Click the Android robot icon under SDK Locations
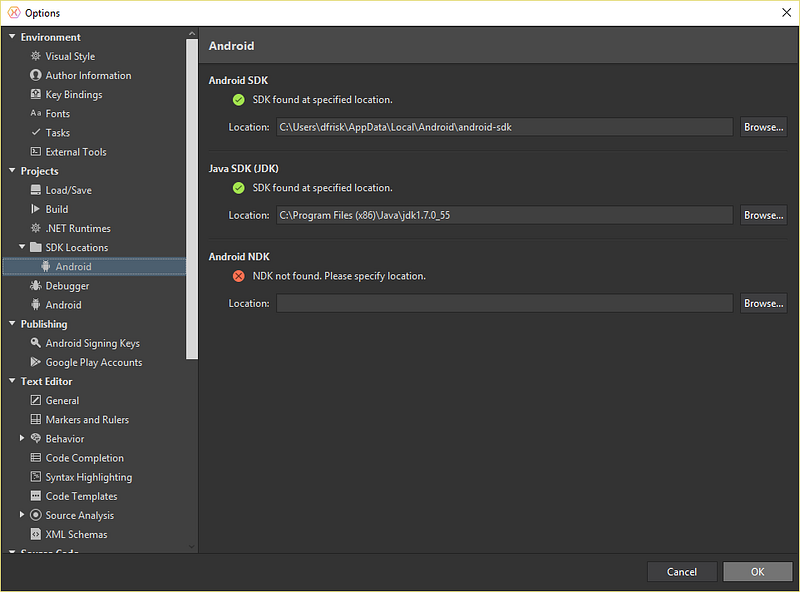The width and height of the screenshot is (800, 592). 46,266
